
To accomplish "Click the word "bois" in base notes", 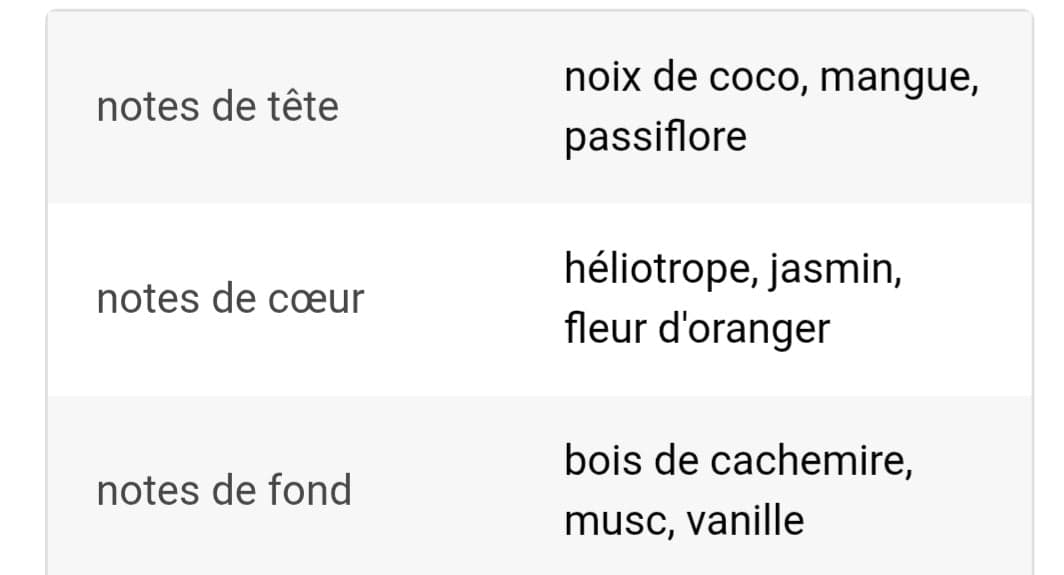I will click(603, 462).
